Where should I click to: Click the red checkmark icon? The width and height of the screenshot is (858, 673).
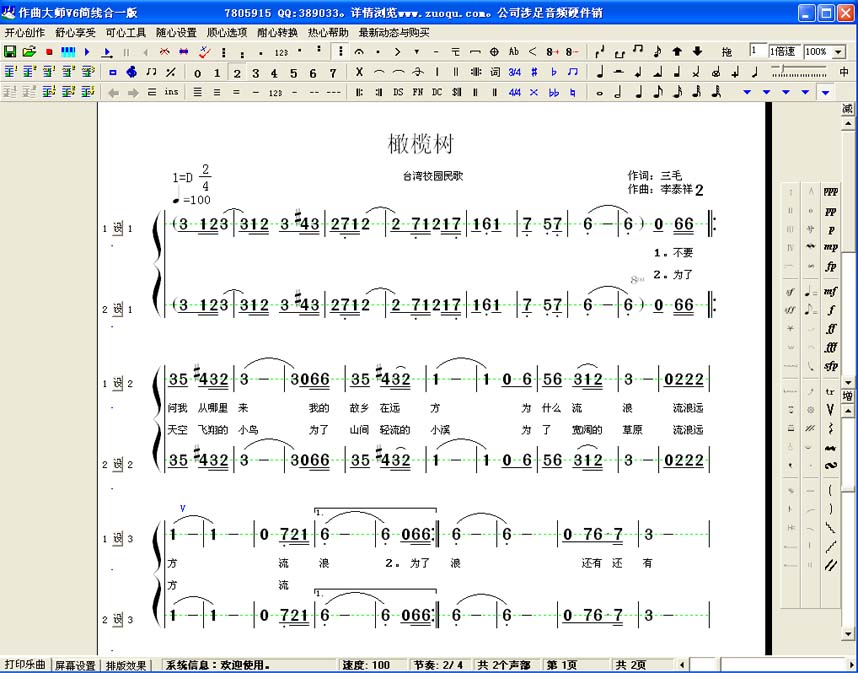tap(204, 52)
